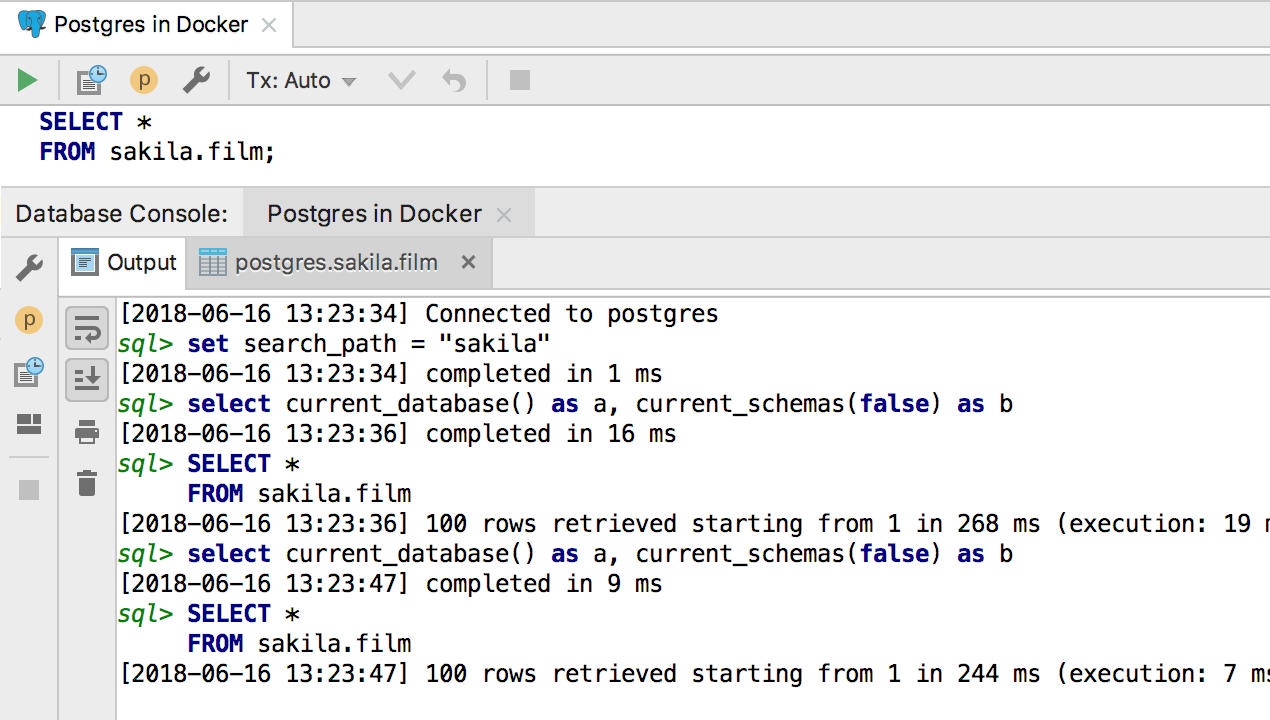
Task: Click 'FROM sakila.film;' in the query editor
Action: (x=157, y=152)
